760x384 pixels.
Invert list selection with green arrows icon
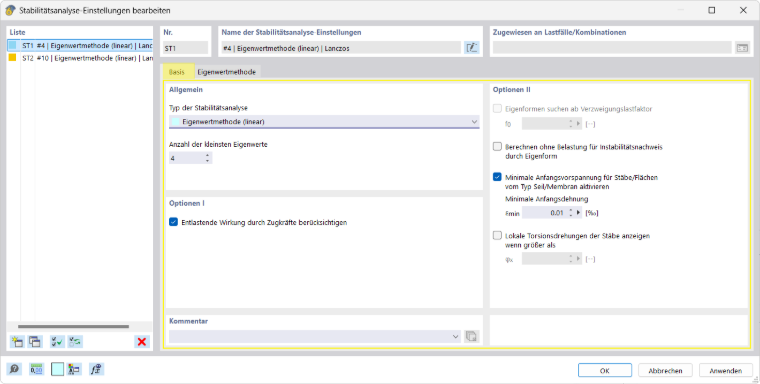click(75, 342)
